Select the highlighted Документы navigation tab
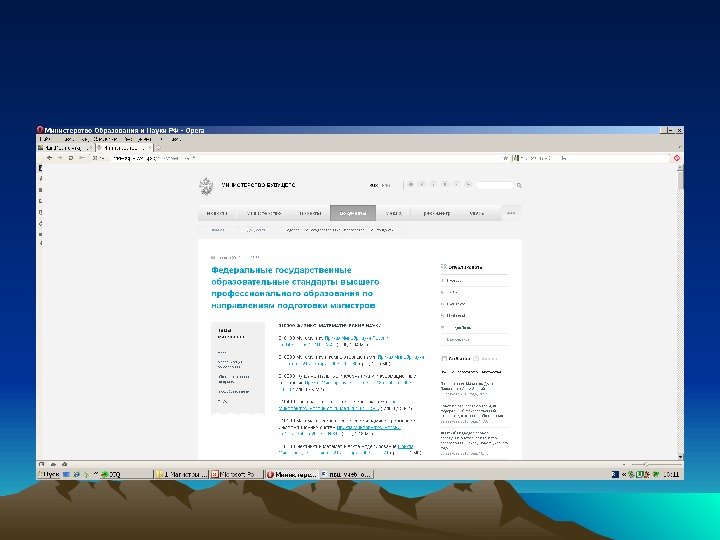This screenshot has height=540, width=720. 353,213
